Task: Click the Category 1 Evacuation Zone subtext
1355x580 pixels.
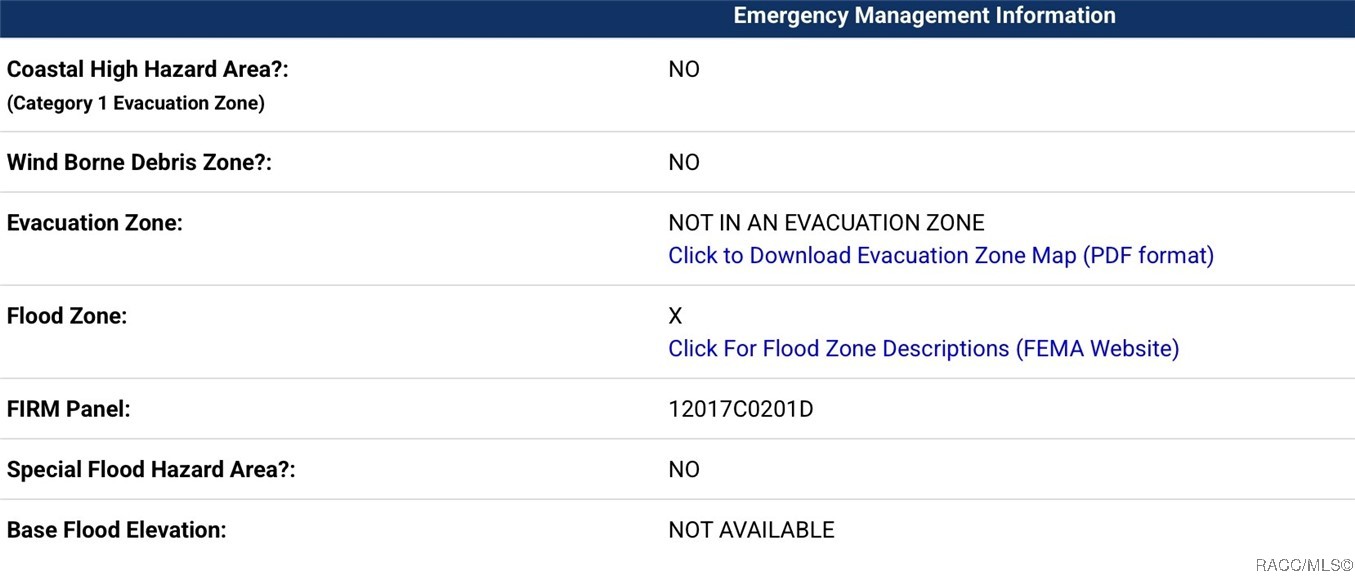Action: tap(136, 104)
